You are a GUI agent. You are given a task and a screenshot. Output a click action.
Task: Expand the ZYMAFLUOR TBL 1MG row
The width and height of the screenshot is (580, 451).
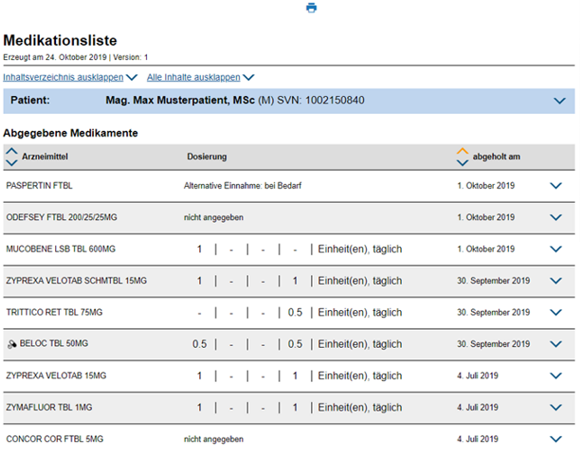coord(556,408)
